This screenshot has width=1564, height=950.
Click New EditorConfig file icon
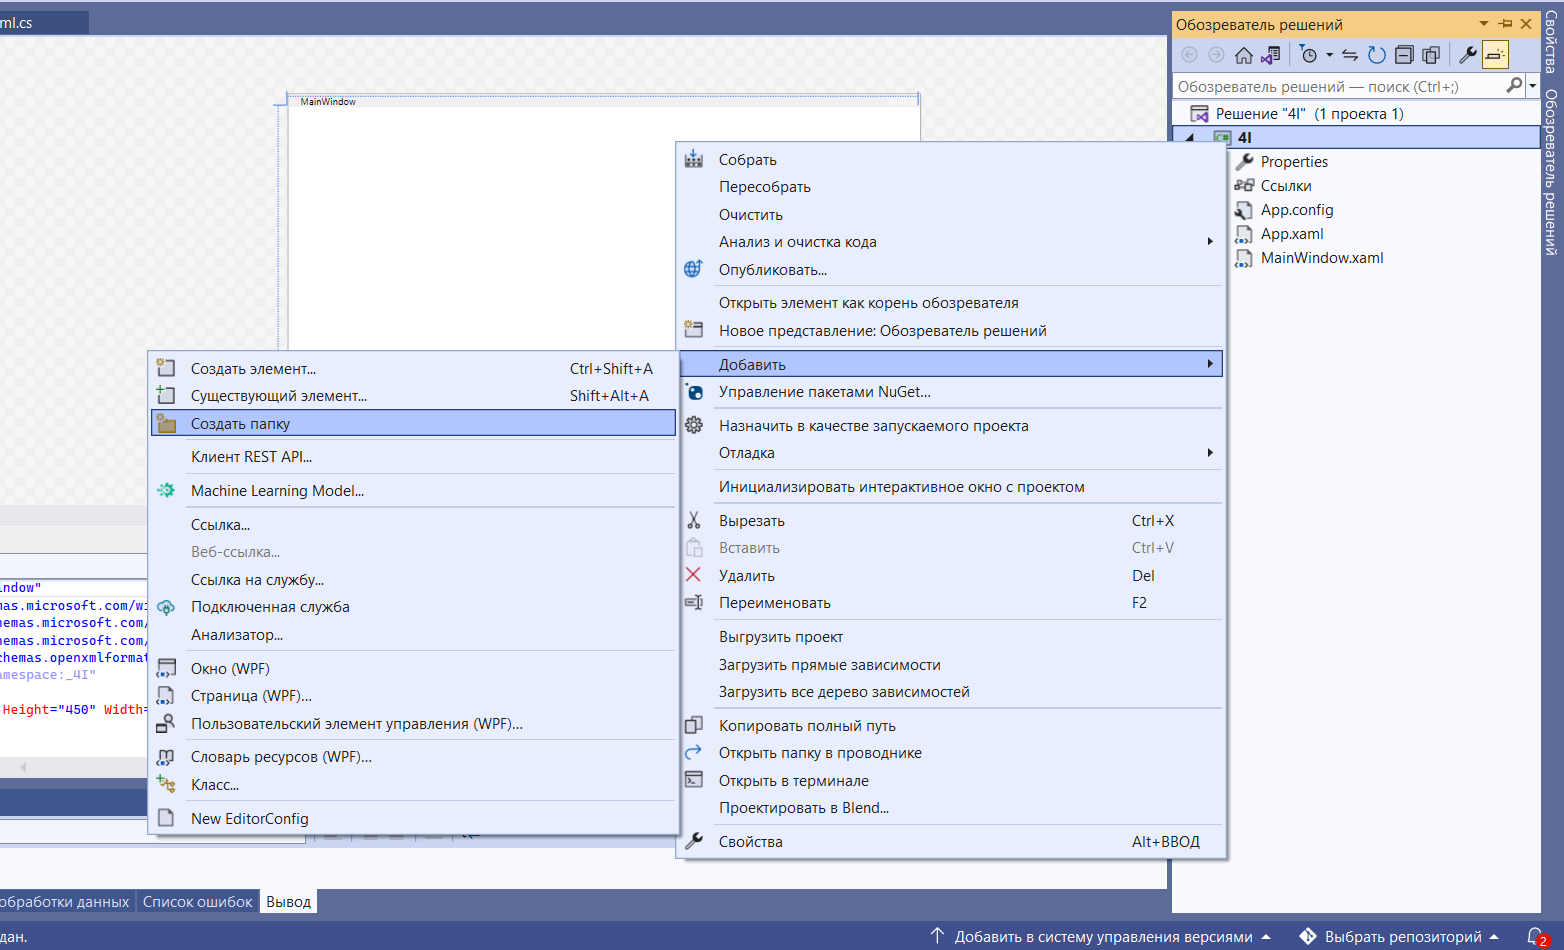pyautogui.click(x=166, y=818)
